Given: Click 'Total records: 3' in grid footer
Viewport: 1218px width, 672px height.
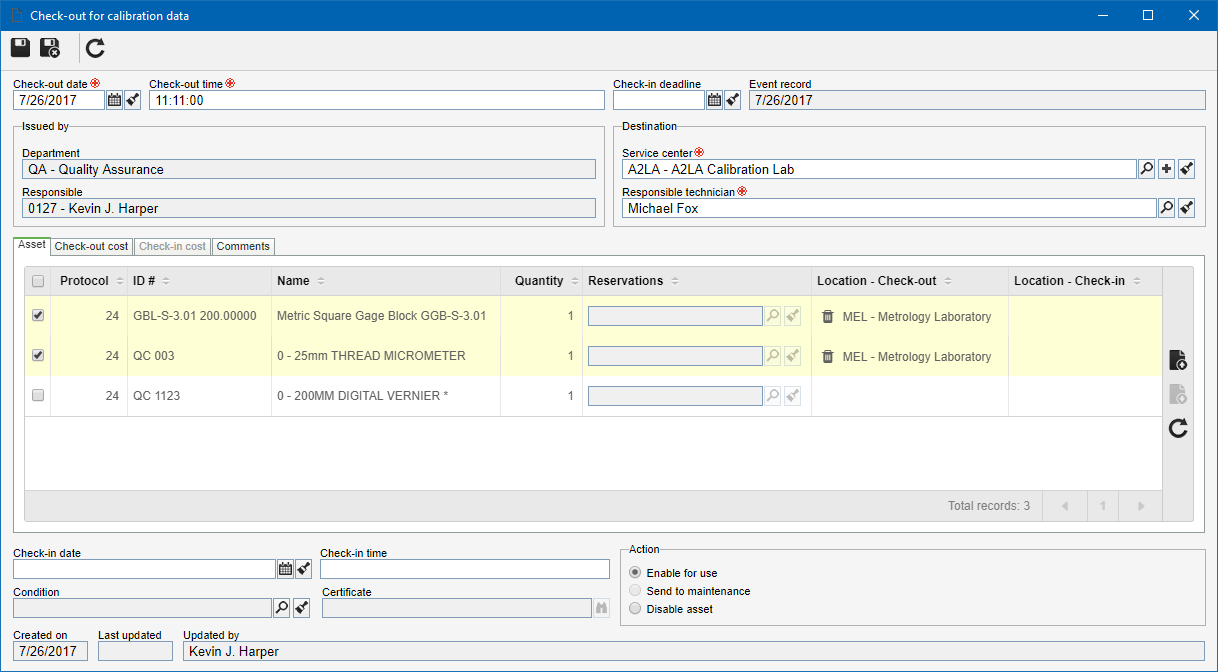Looking at the screenshot, I should tap(988, 506).
